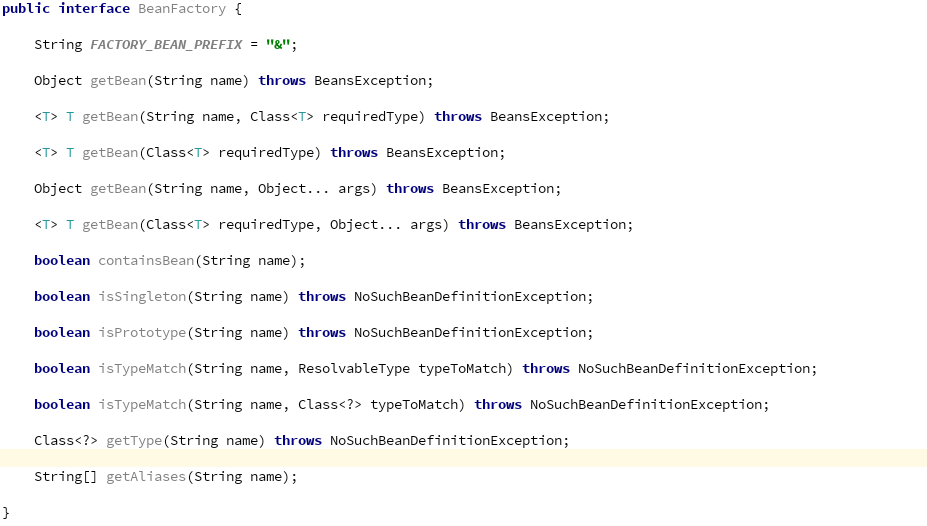Click getBean with name and requiredType parameters

pos(110,117)
